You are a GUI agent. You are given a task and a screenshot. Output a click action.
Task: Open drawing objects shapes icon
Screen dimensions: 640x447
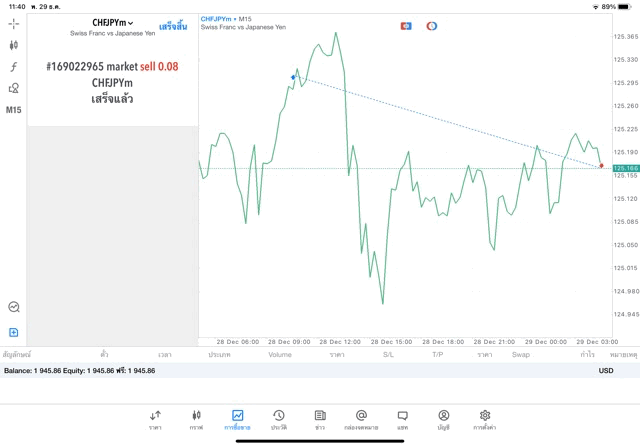tap(14, 88)
